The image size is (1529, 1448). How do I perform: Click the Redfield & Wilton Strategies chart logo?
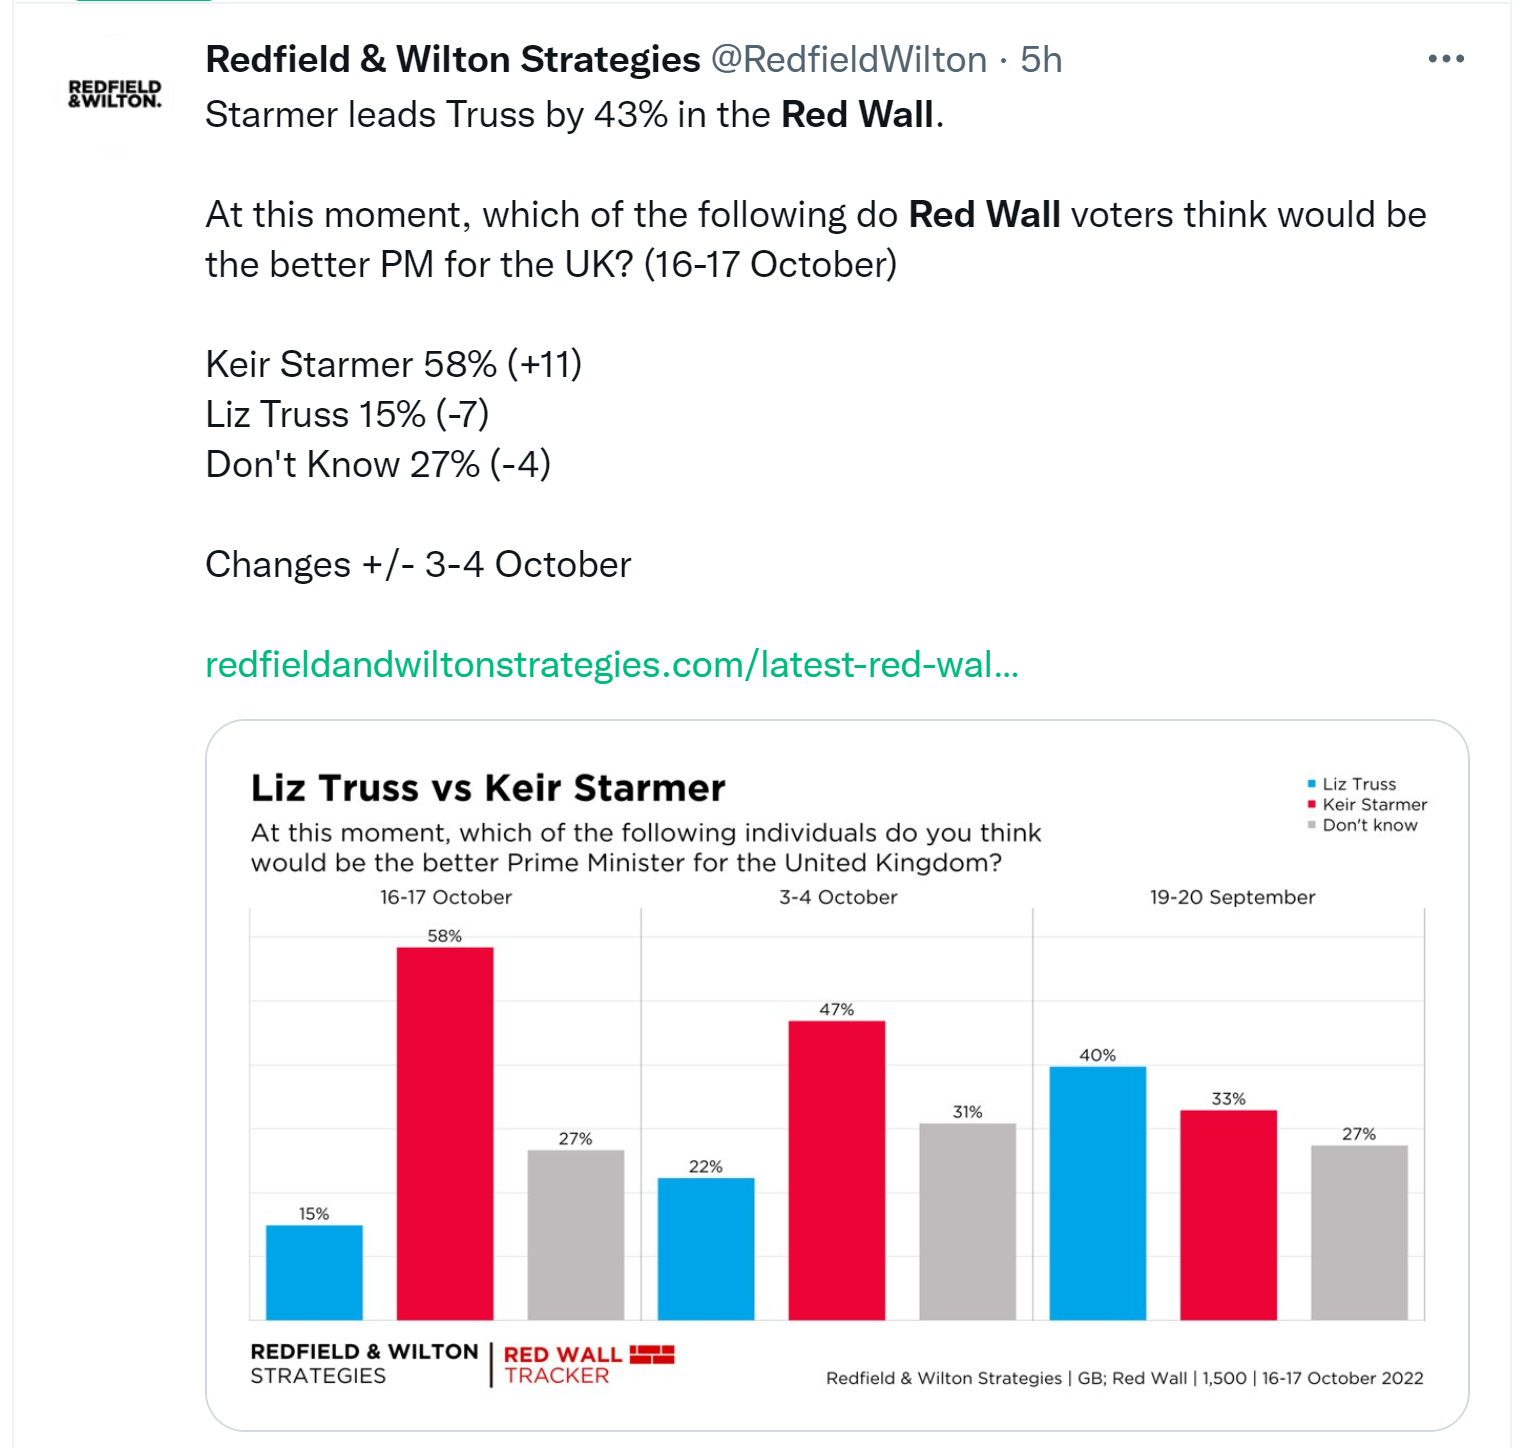pyautogui.click(x=364, y=1364)
